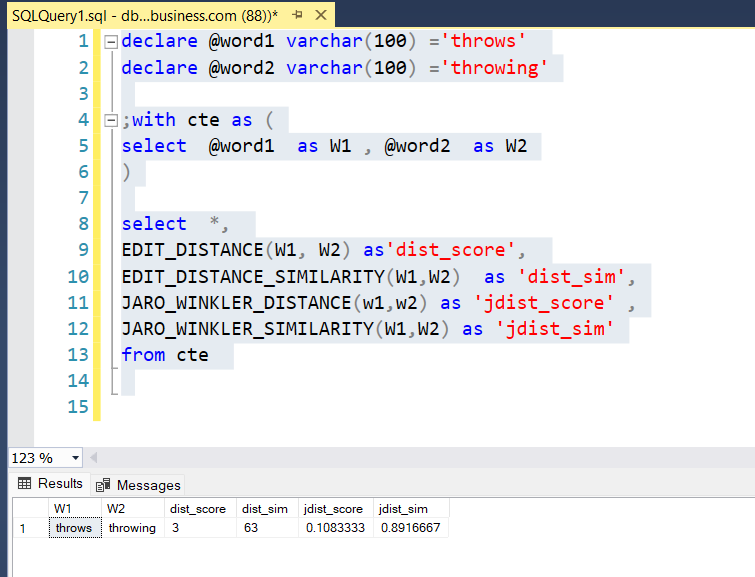Click 'jdist_sim' alias on line 12

coord(555,329)
